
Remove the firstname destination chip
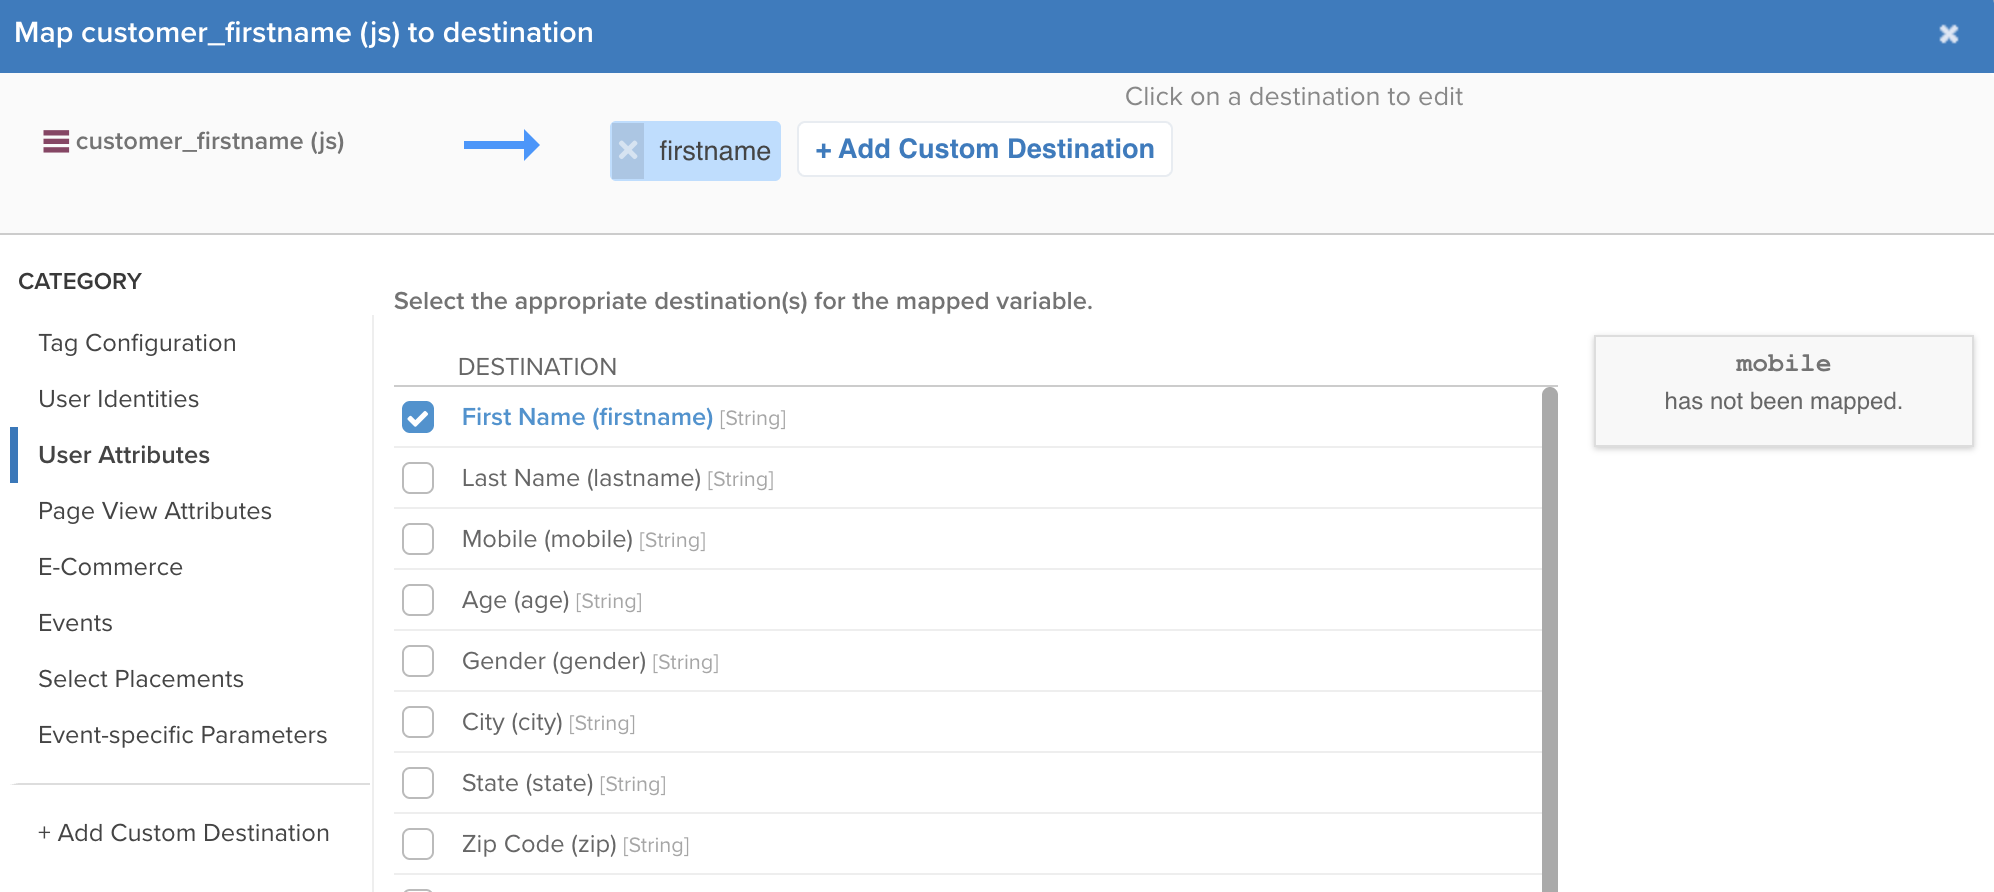click(x=628, y=151)
